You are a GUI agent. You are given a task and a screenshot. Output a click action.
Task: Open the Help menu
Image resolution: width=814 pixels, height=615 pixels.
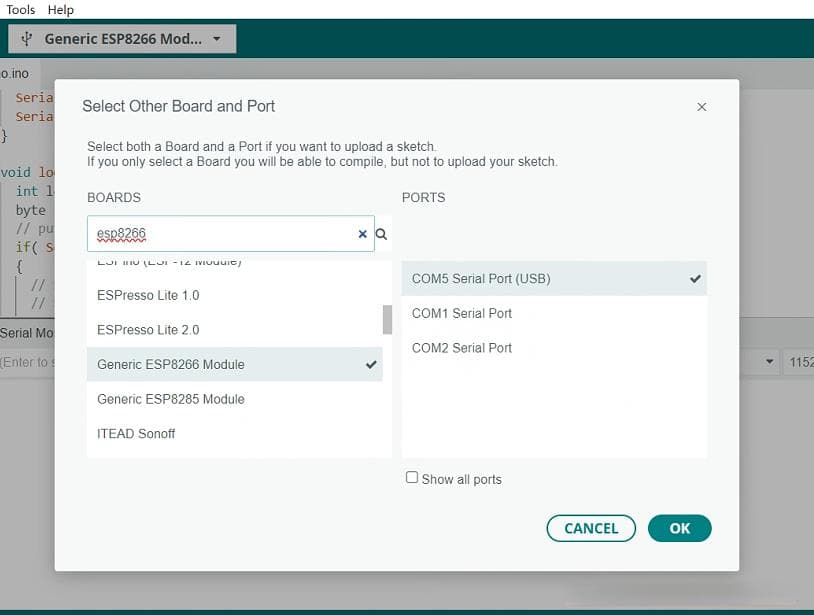coord(61,9)
